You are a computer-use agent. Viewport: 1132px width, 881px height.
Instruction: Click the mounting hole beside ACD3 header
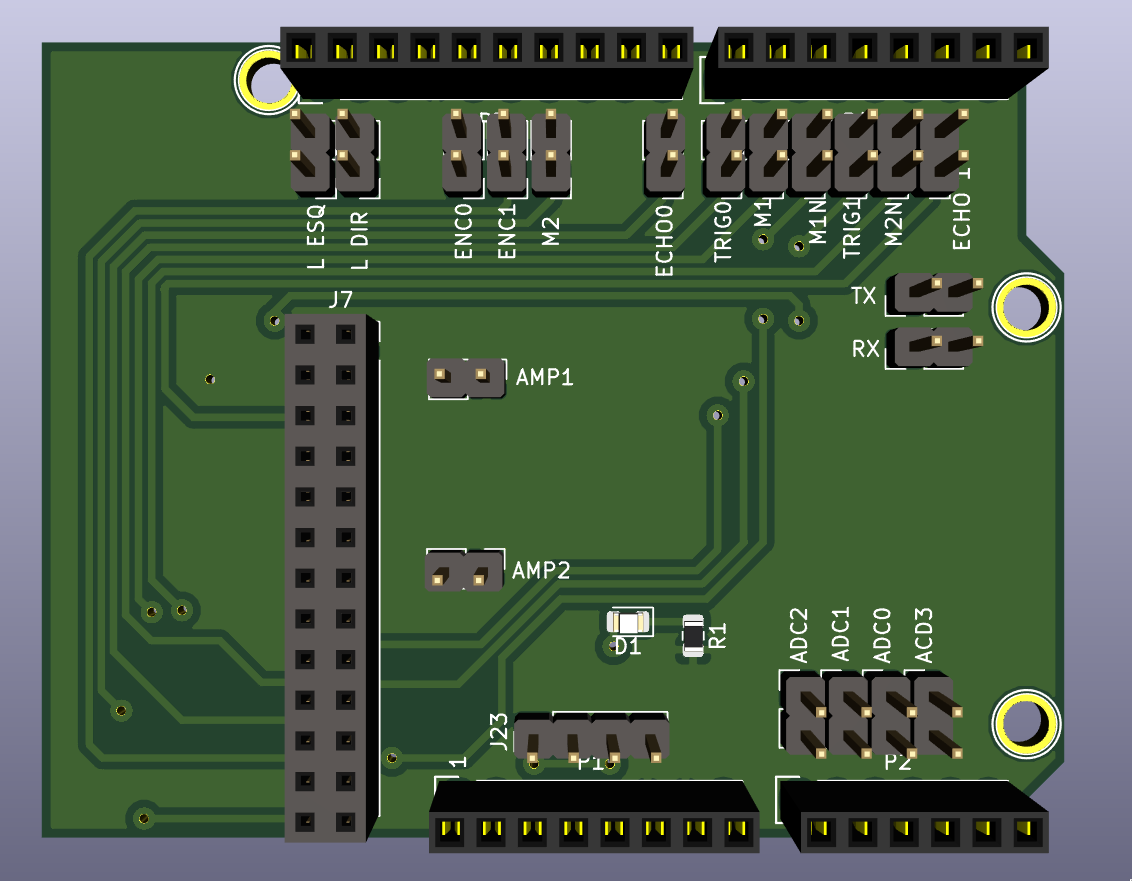[x=1025, y=724]
